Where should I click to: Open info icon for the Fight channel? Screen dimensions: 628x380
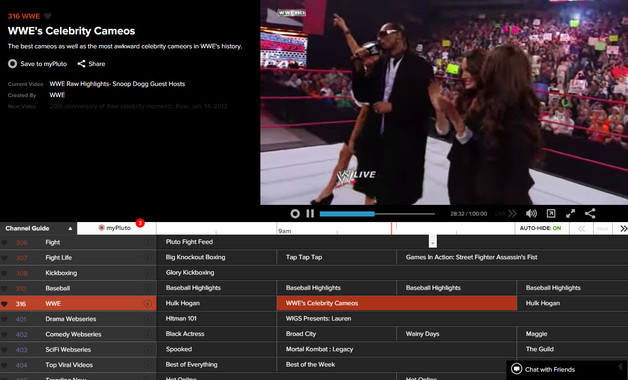[x=147, y=242]
